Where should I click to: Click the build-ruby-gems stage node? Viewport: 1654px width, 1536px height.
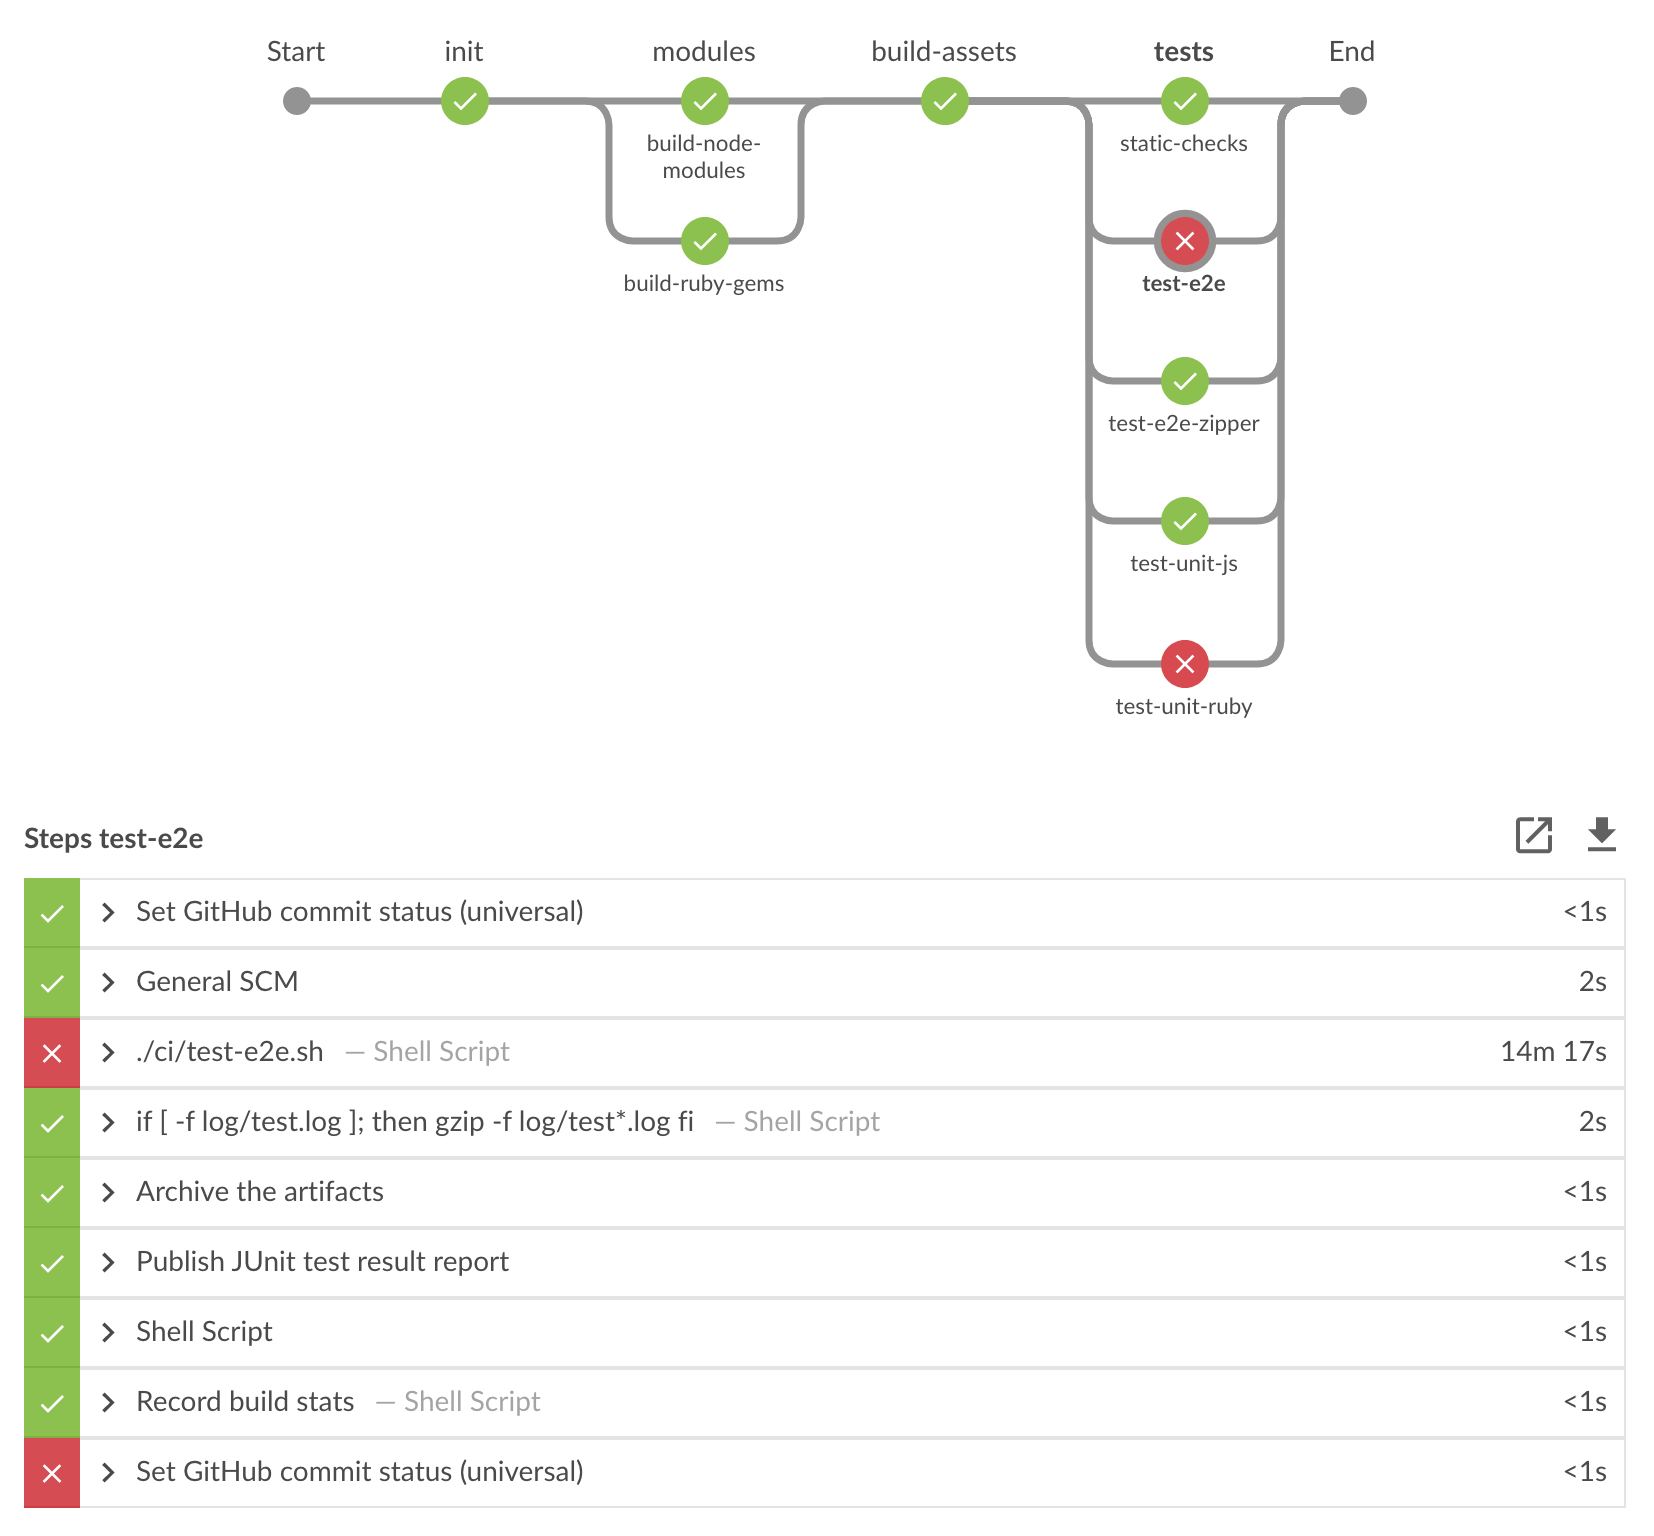705,241
